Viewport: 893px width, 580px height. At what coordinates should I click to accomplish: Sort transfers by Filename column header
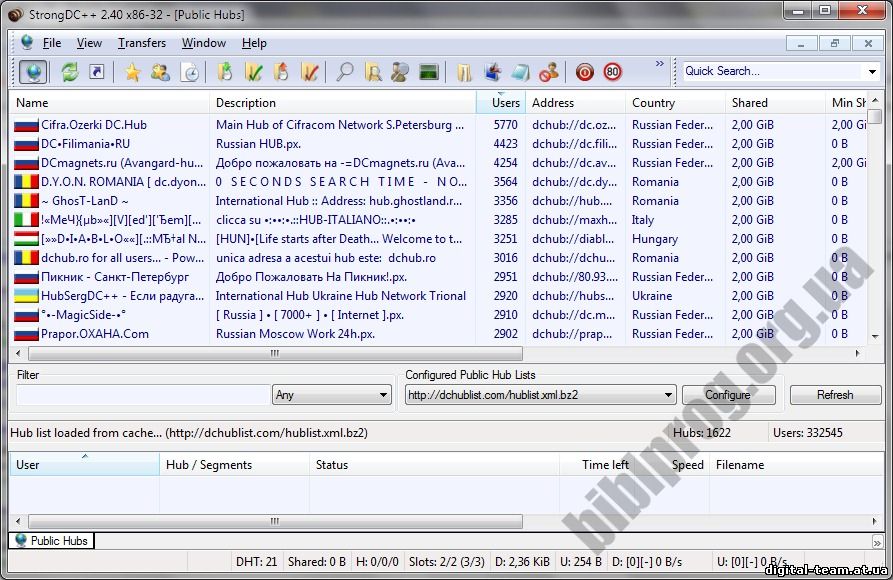(797, 464)
